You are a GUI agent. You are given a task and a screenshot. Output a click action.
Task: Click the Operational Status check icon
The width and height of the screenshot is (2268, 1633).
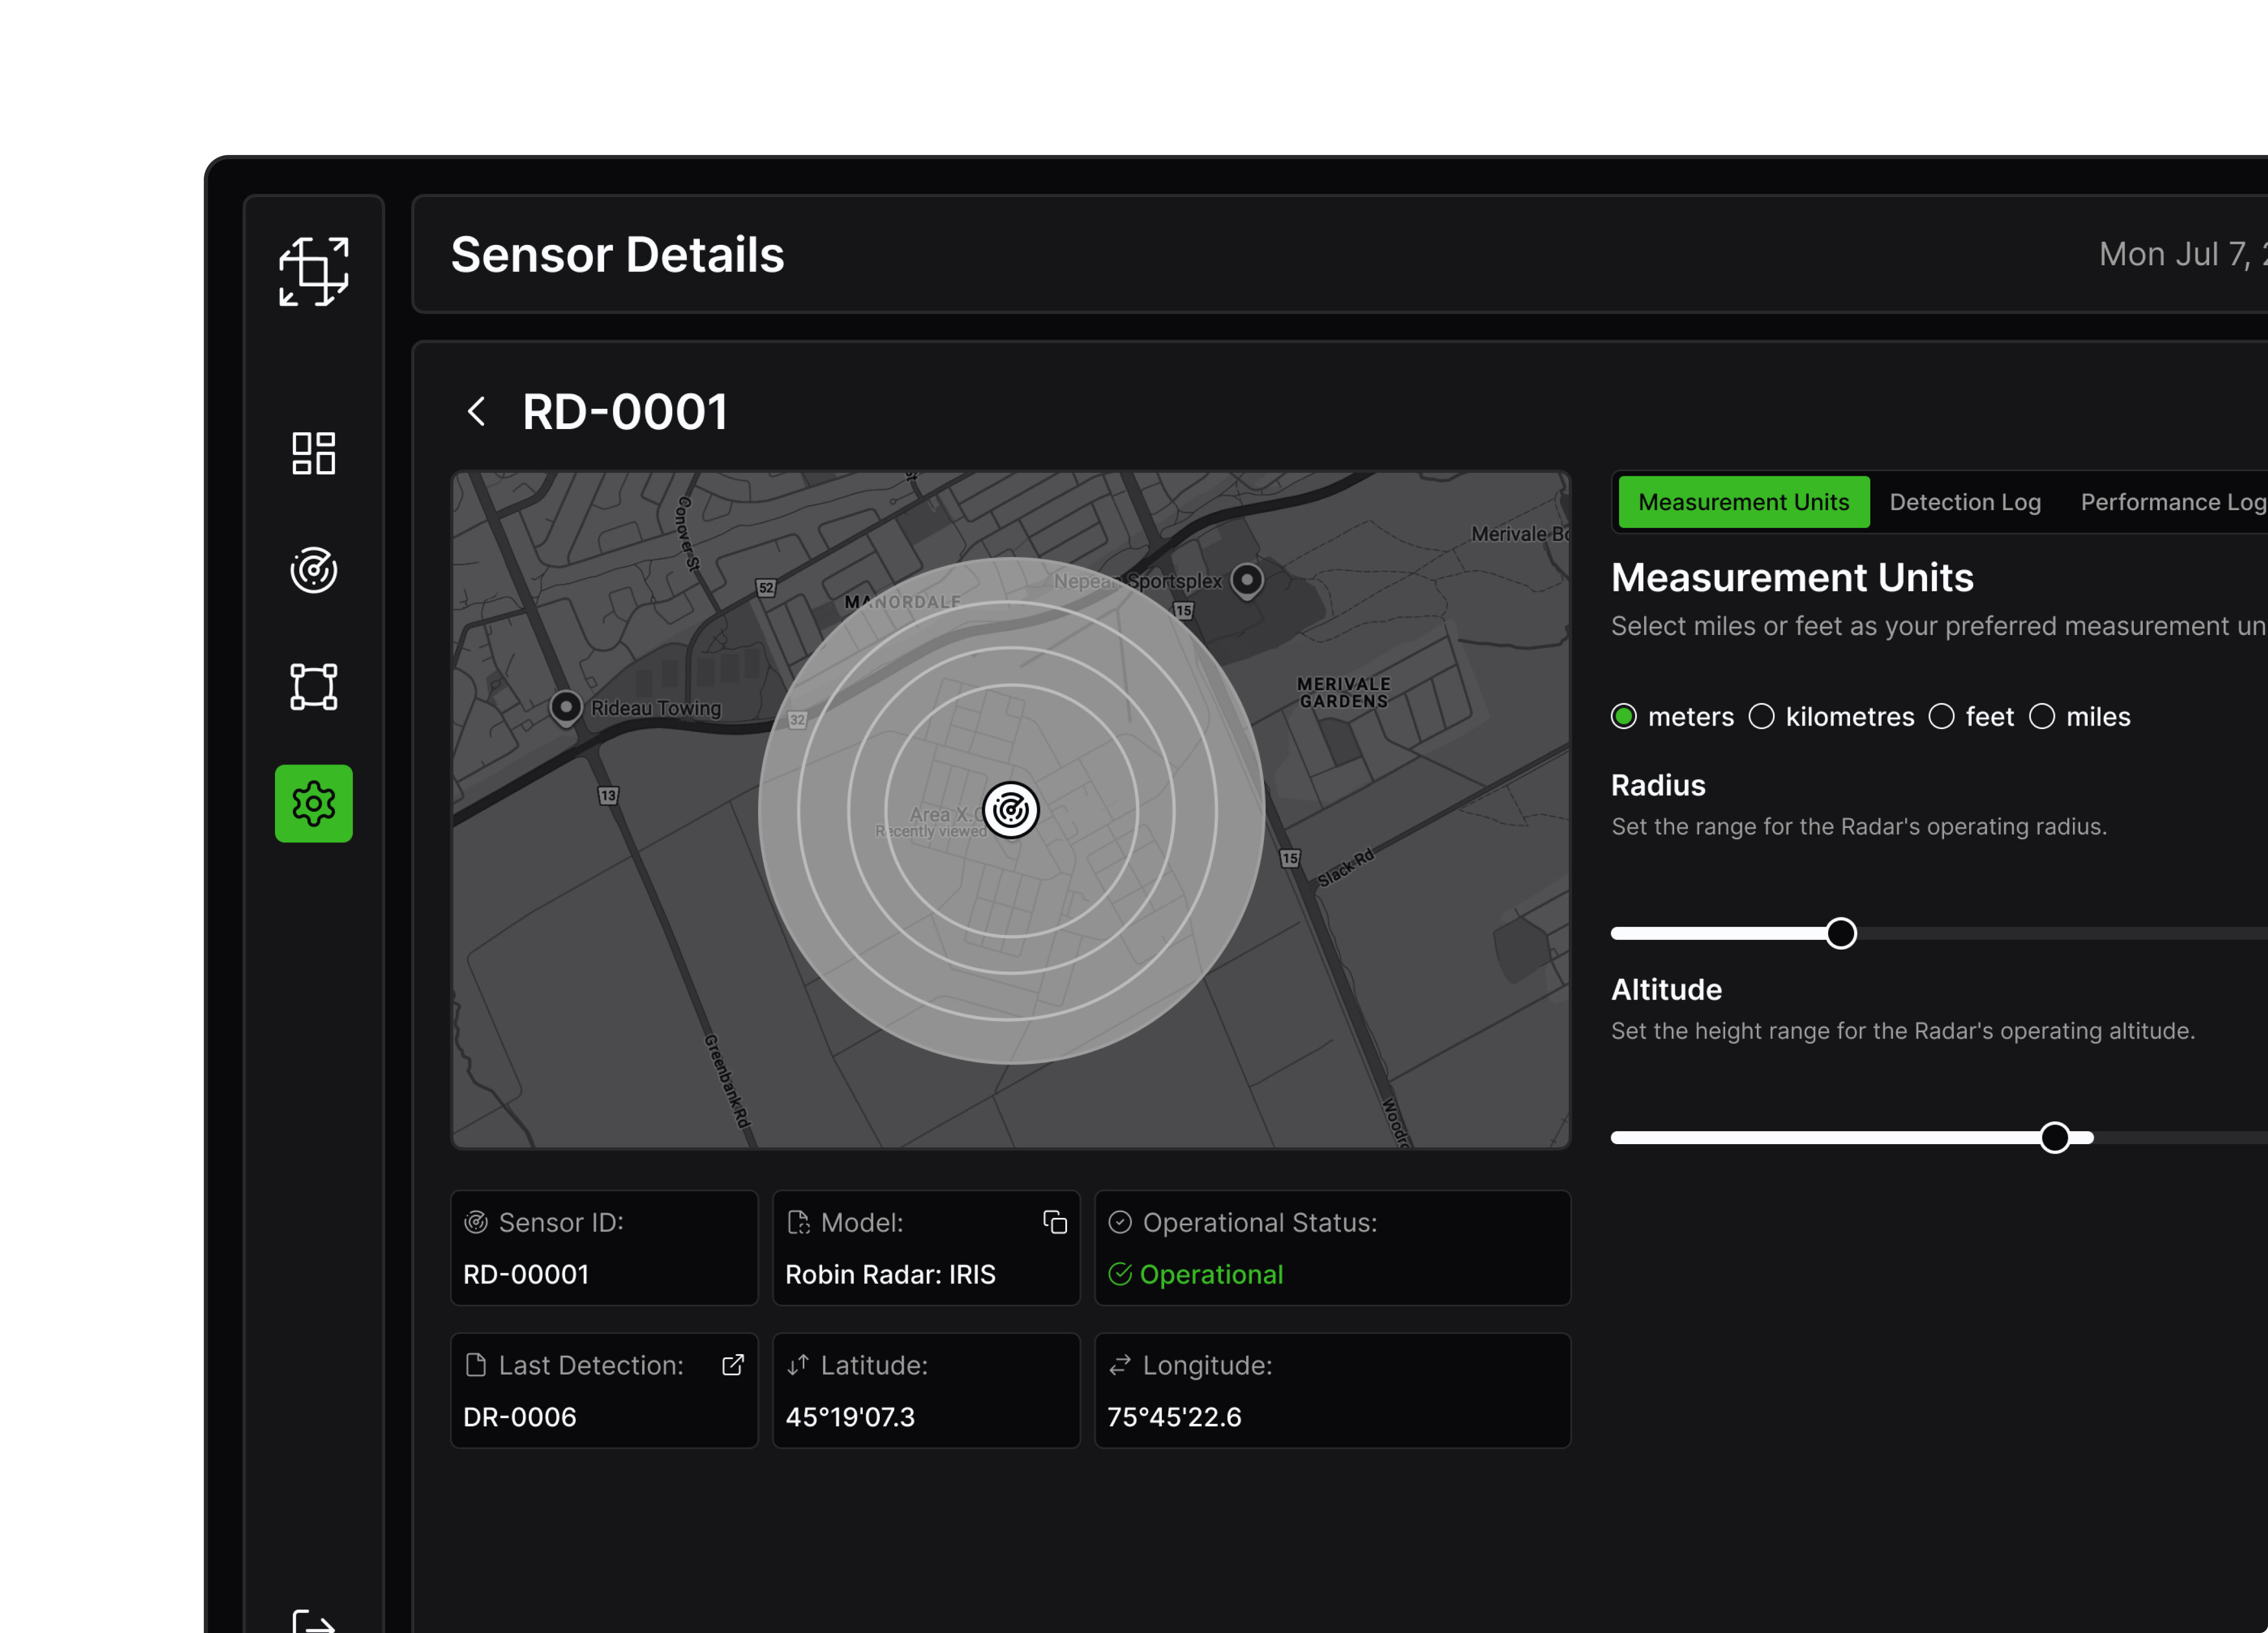[1120, 1222]
